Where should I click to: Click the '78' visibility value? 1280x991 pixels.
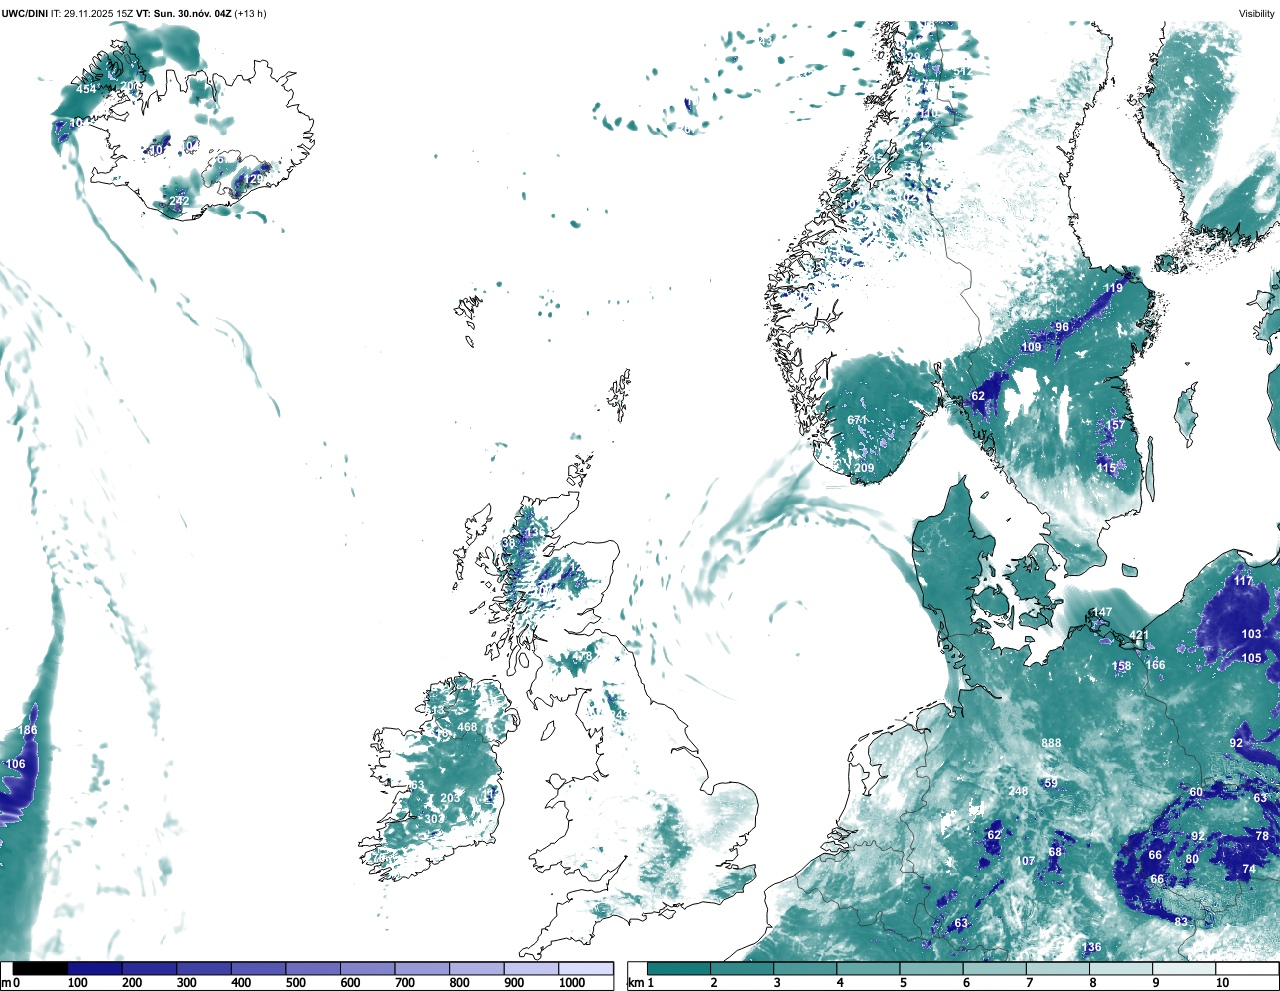point(1262,836)
